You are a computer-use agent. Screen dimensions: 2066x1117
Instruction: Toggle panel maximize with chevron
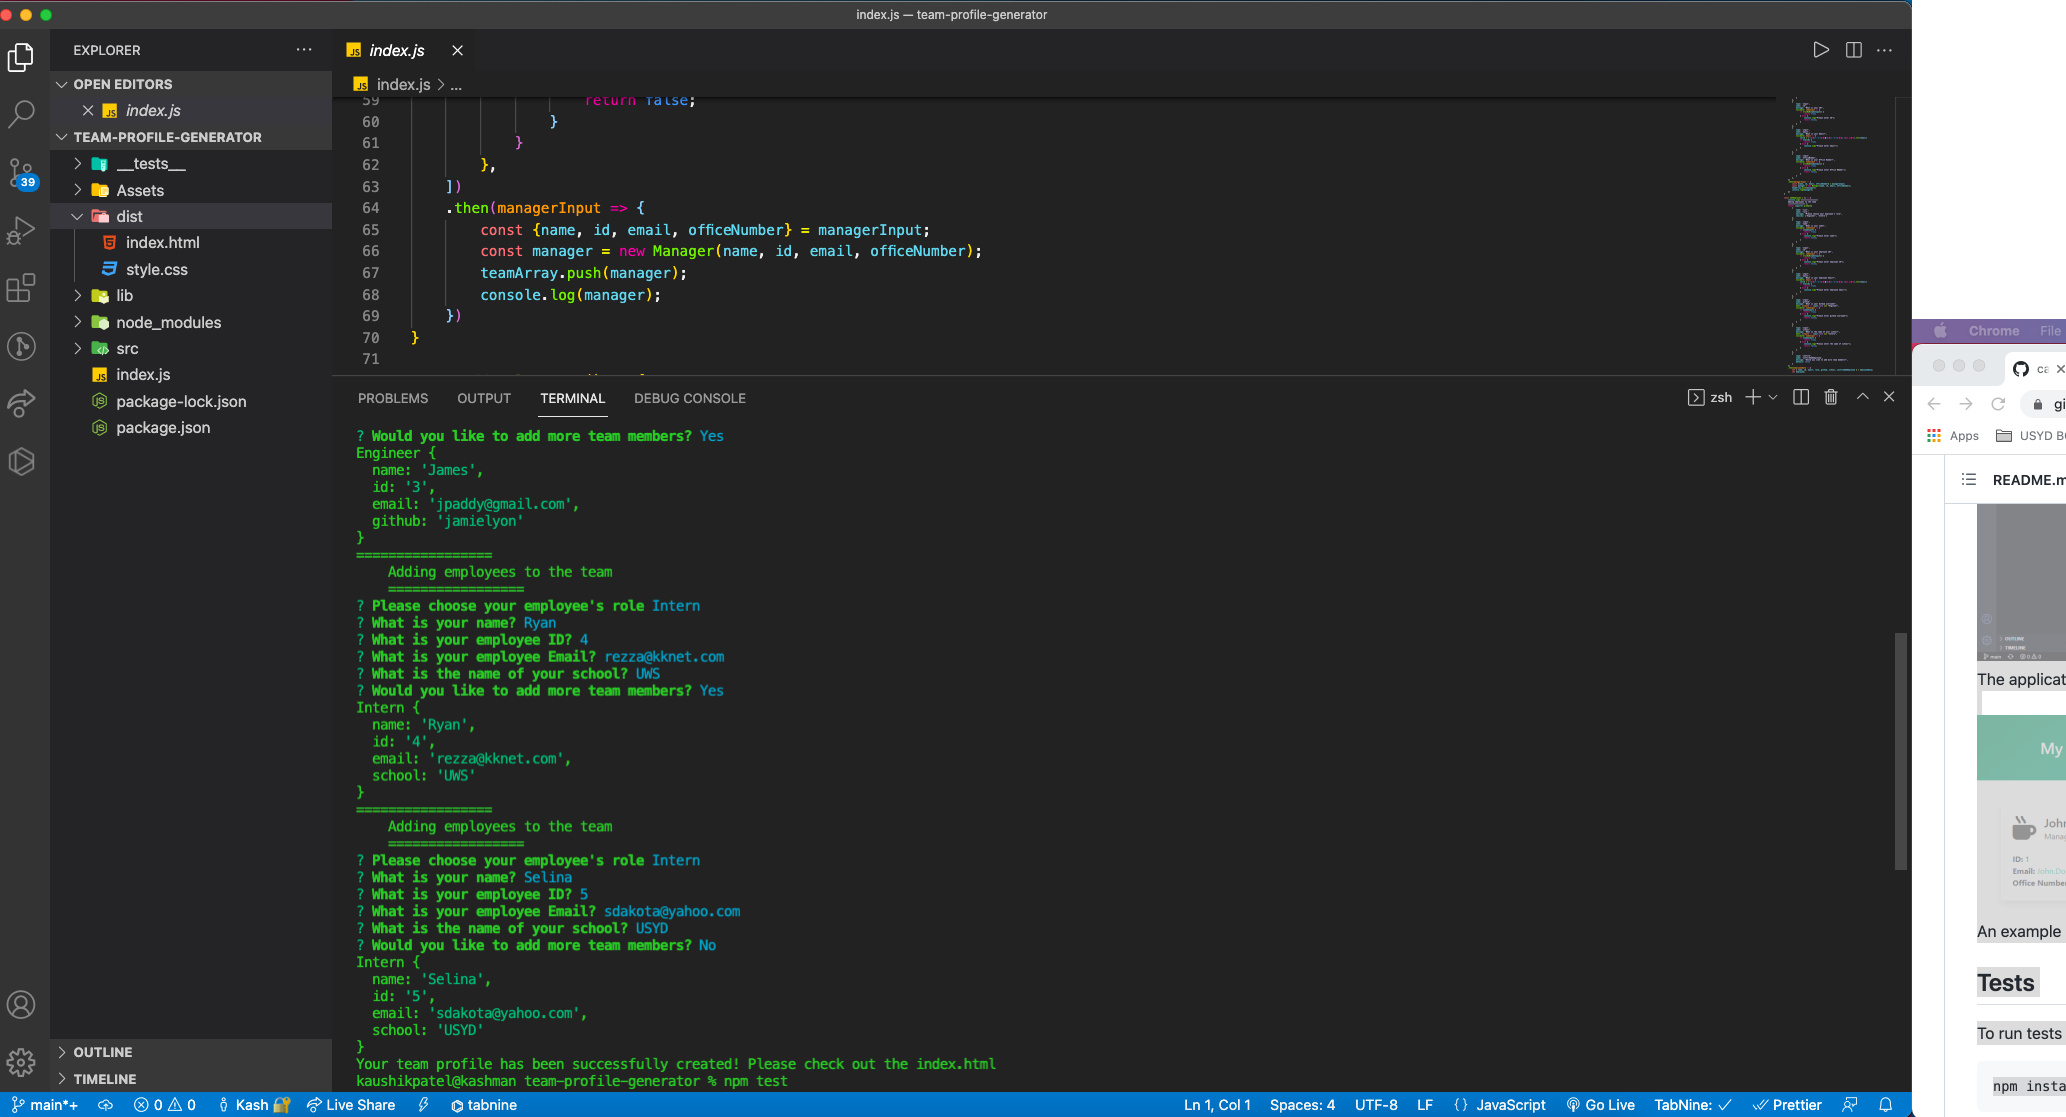1862,396
